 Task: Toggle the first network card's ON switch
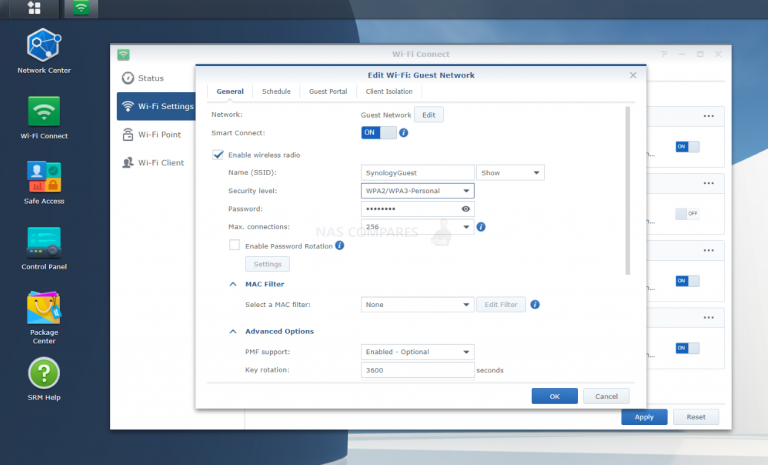pyautogui.click(x=688, y=147)
